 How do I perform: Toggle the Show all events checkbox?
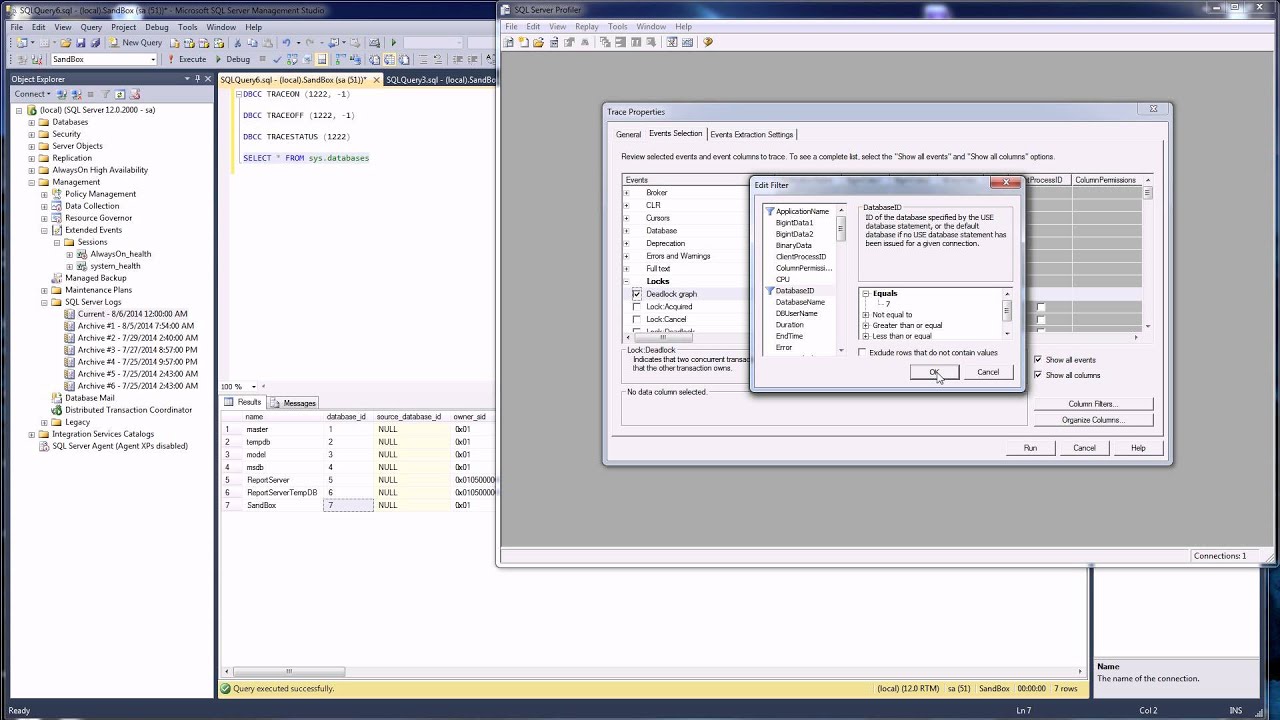point(1038,360)
